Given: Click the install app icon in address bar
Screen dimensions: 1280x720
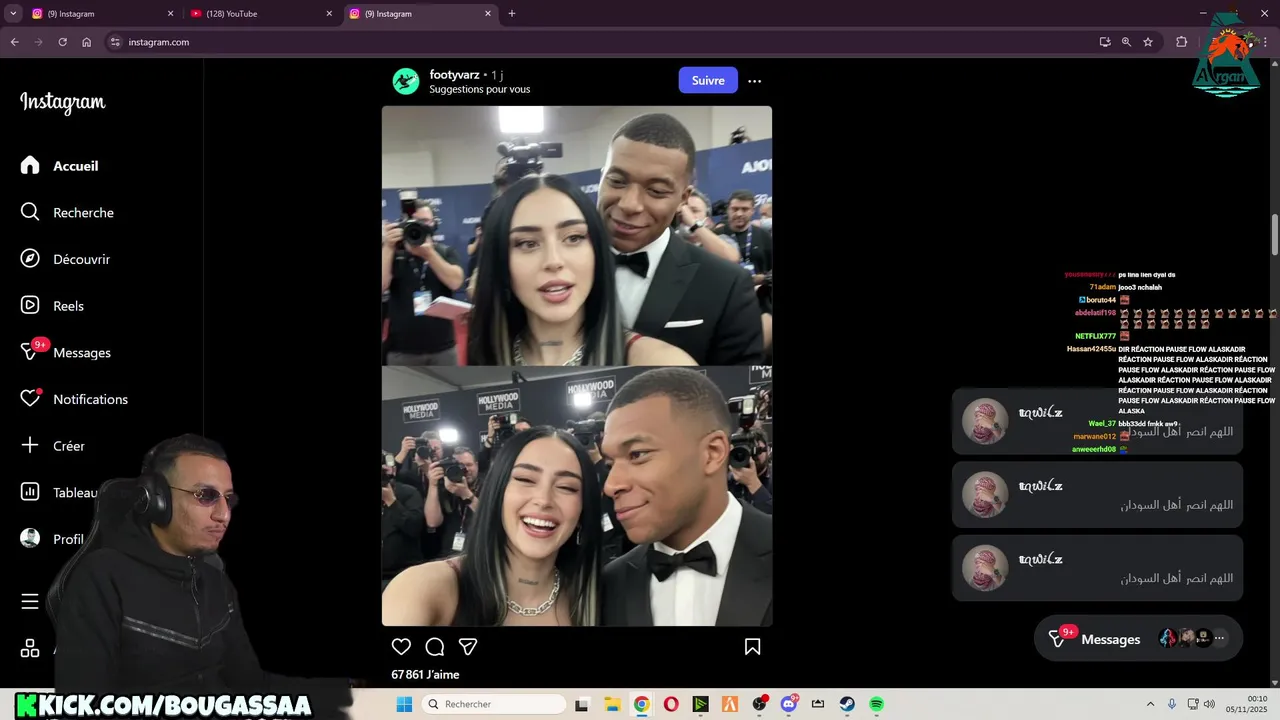Looking at the screenshot, I should pos(1105,42).
